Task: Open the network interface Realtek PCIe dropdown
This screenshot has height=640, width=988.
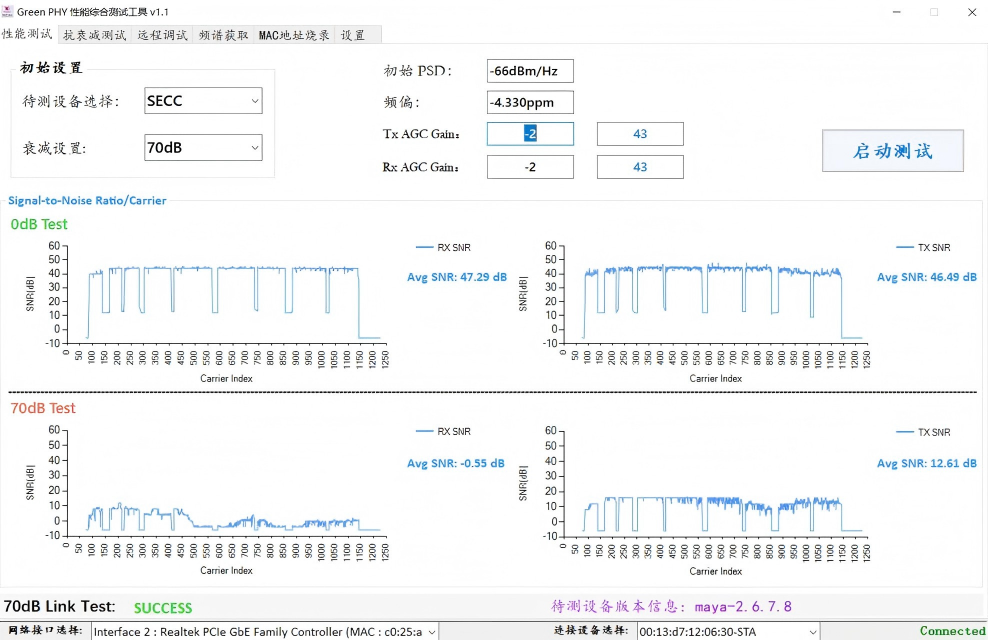Action: coord(265,631)
